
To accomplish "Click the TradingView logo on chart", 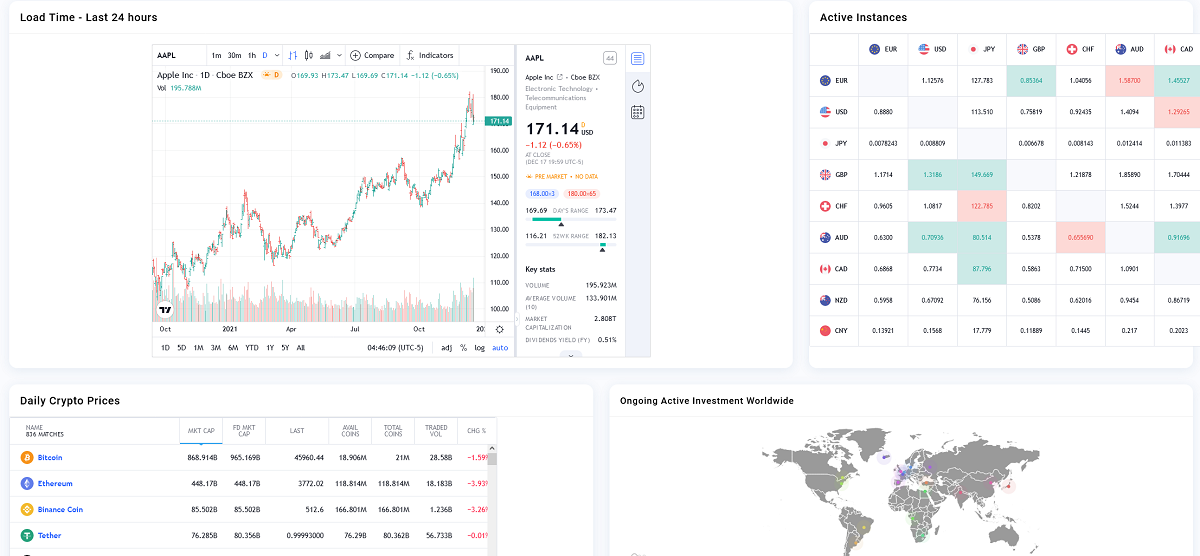I will coord(165,310).
